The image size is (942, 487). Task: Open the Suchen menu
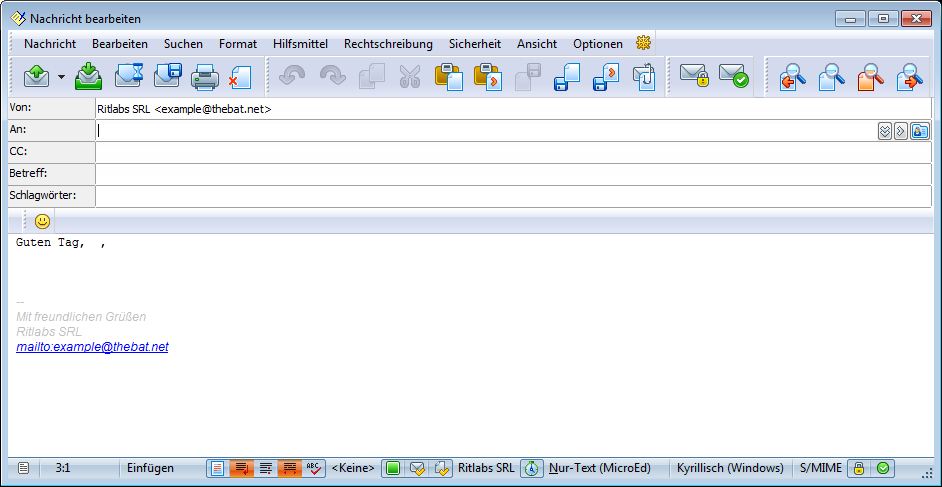[183, 44]
